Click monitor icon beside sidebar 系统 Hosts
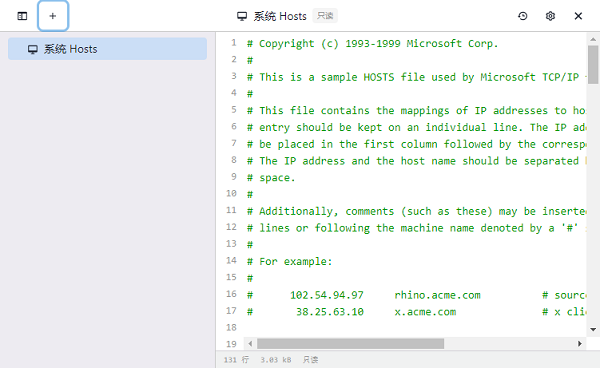The height and width of the screenshot is (368, 600). (x=33, y=49)
